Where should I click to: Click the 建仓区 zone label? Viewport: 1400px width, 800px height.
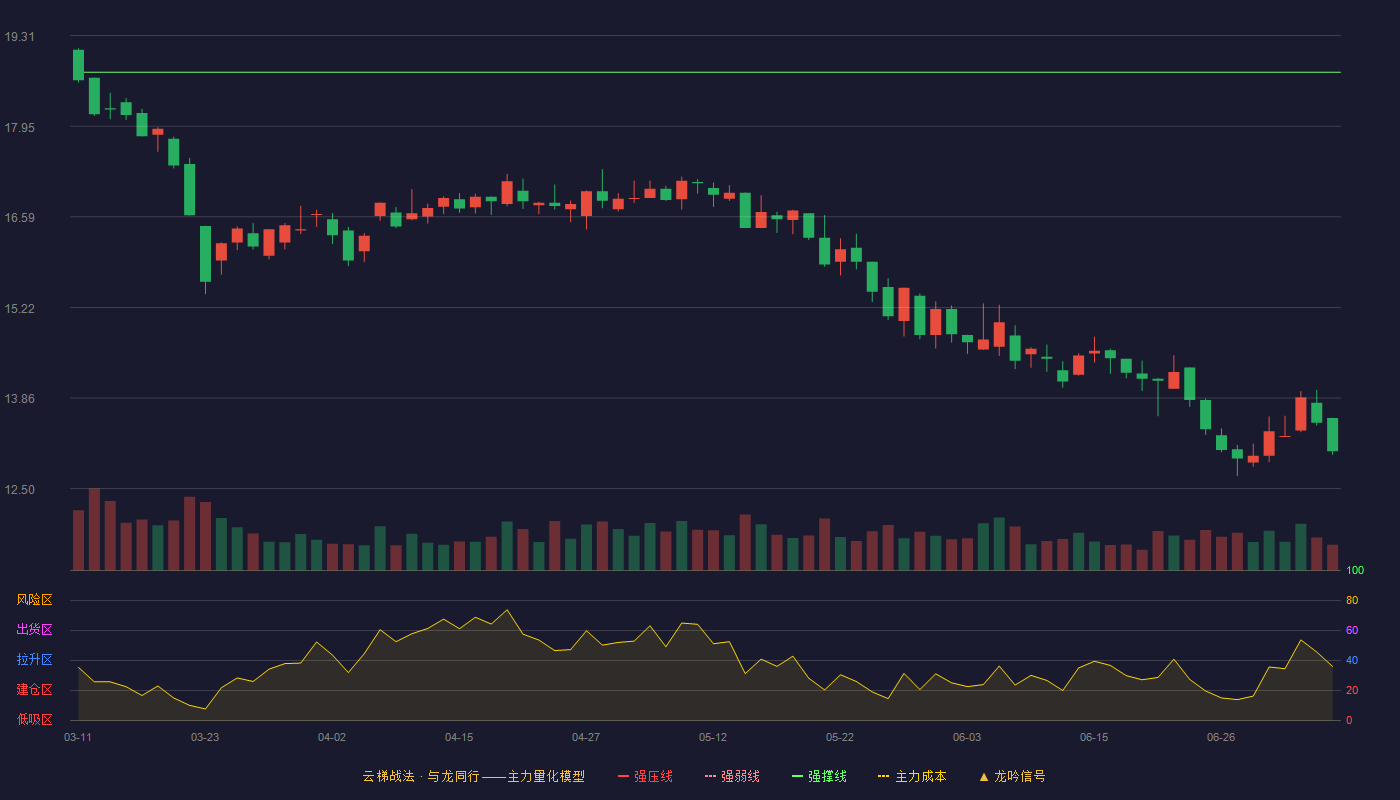34,690
